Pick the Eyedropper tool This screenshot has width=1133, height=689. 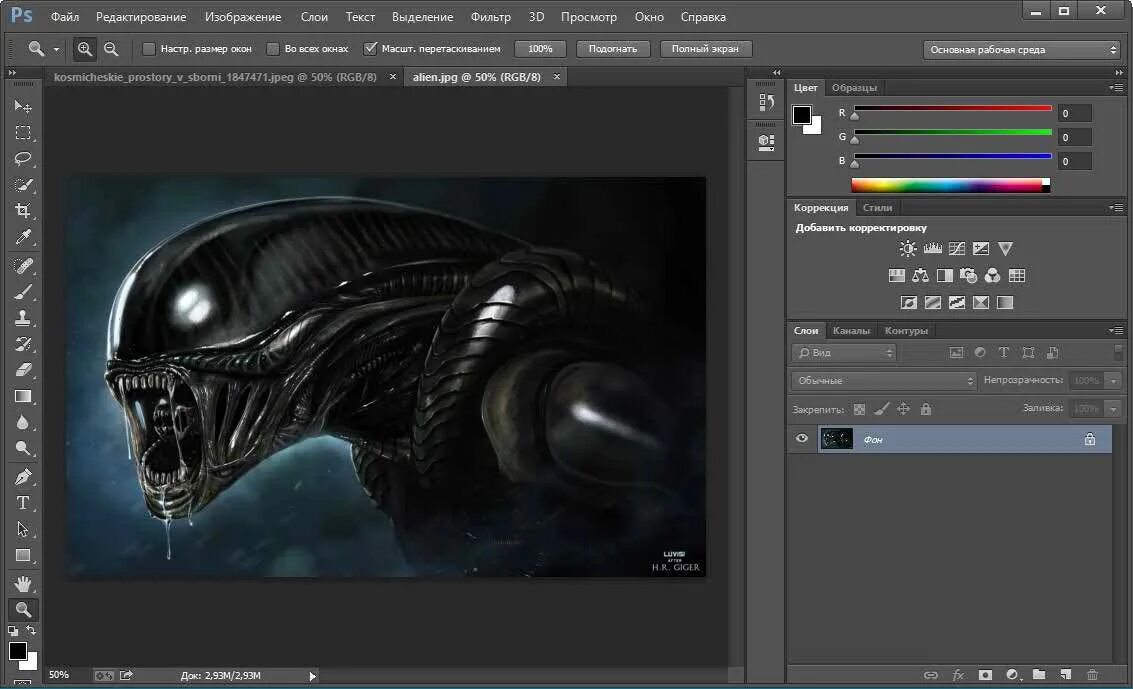click(23, 237)
